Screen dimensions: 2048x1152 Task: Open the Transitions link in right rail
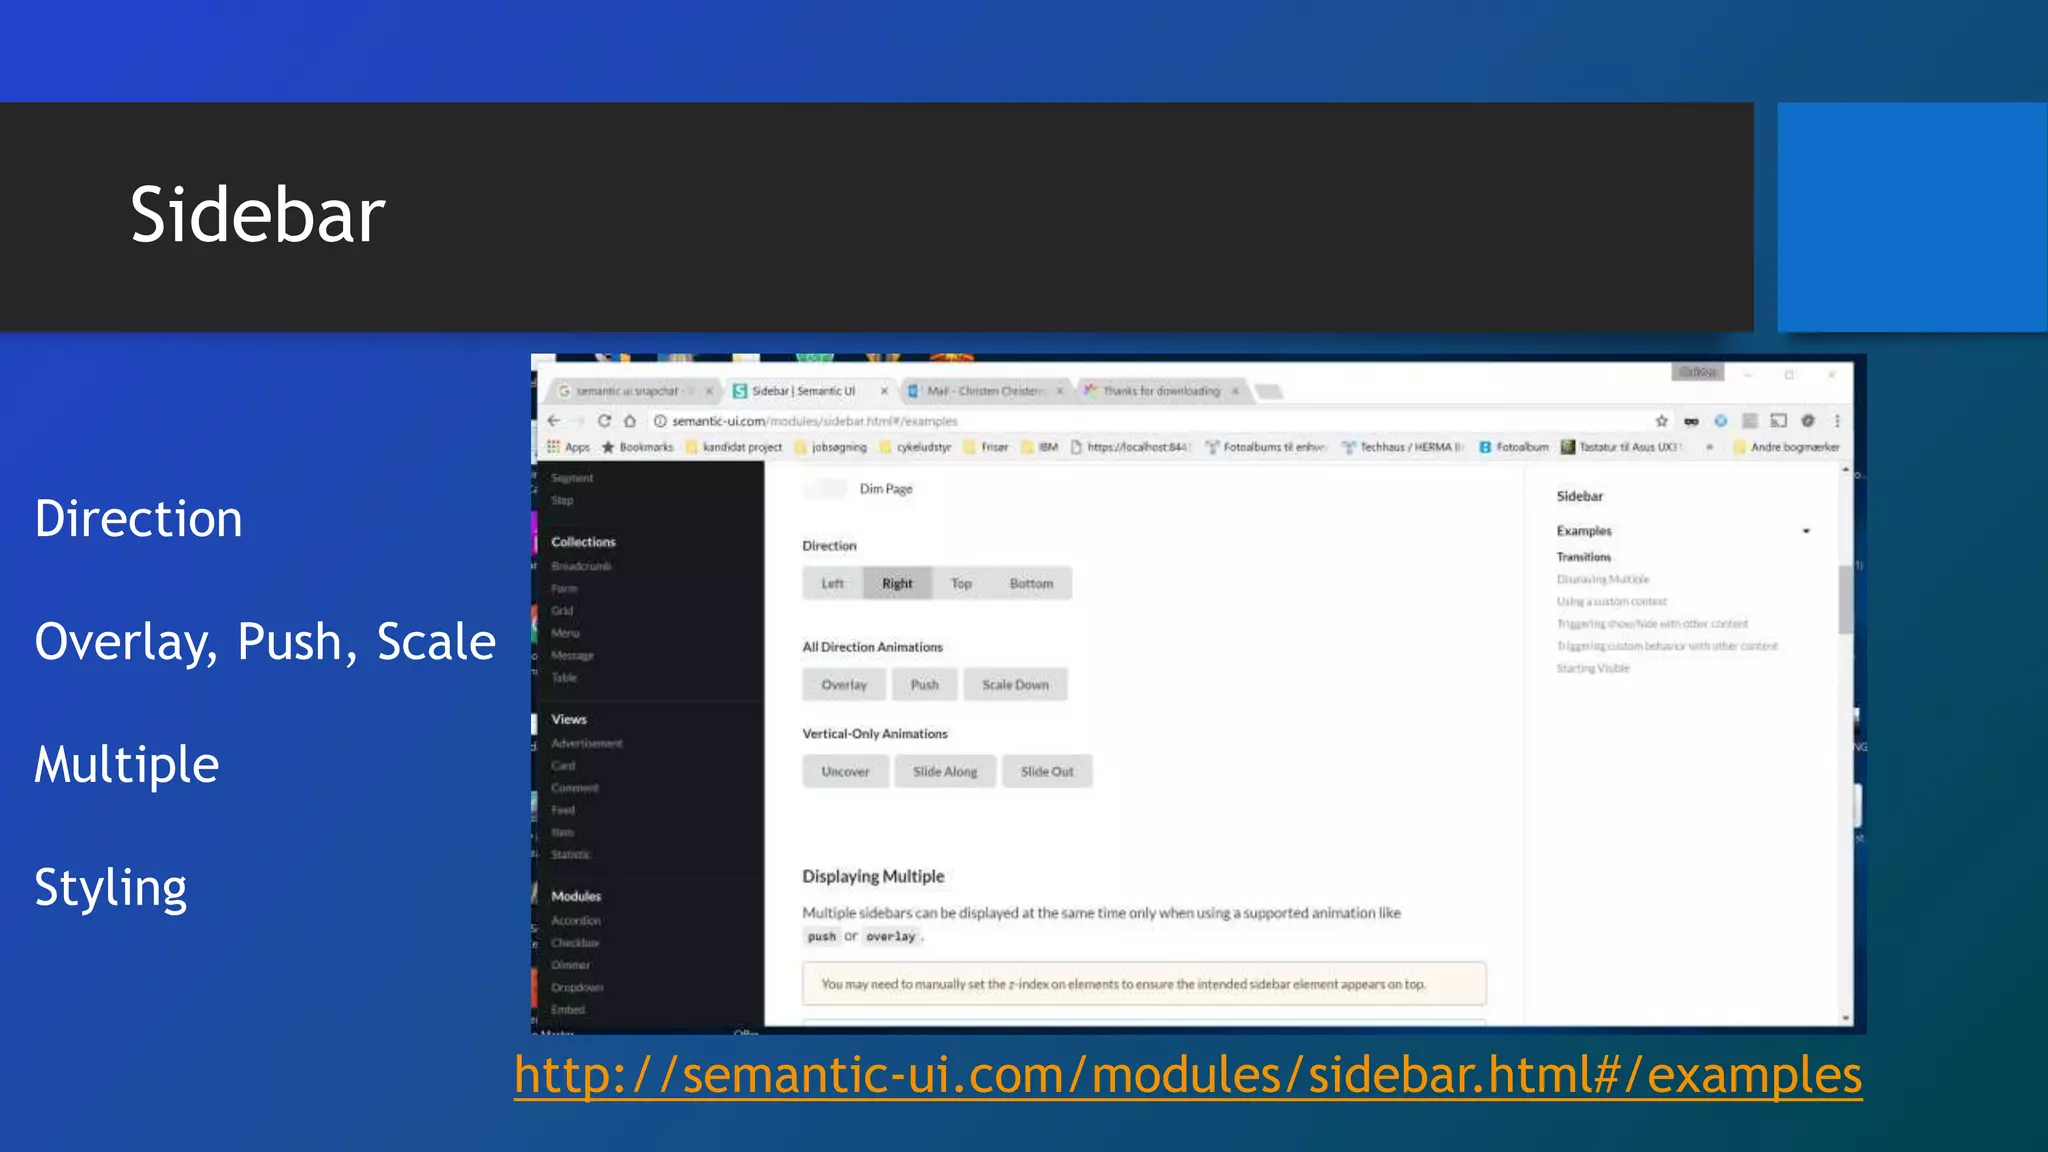pyautogui.click(x=1584, y=557)
